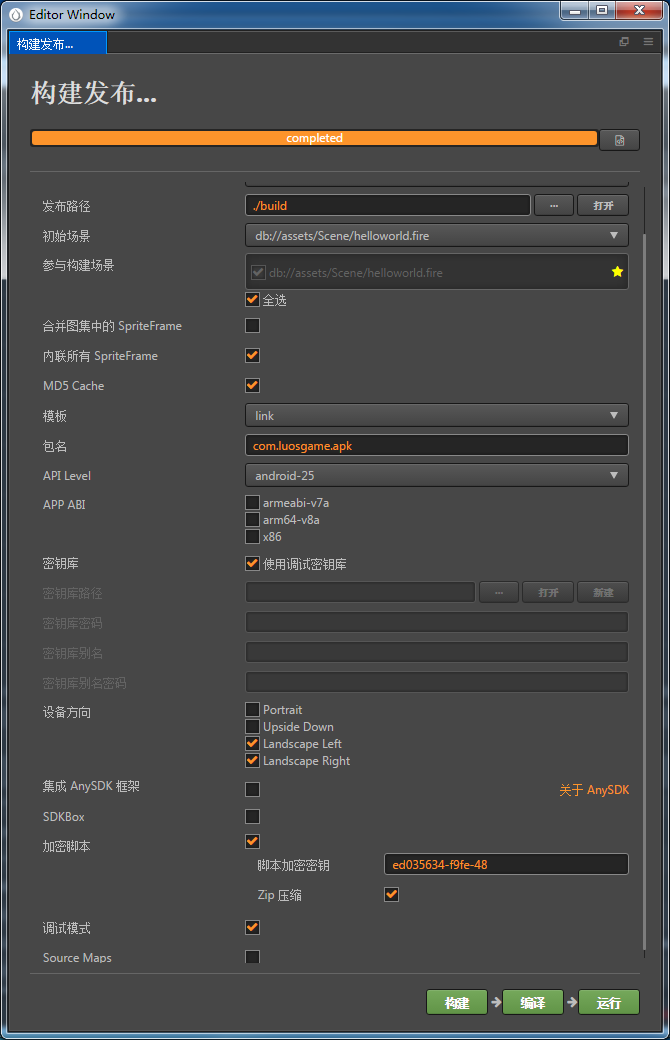Enable Upside Down orientation checkbox
The height and width of the screenshot is (1040, 670).
(x=252, y=726)
